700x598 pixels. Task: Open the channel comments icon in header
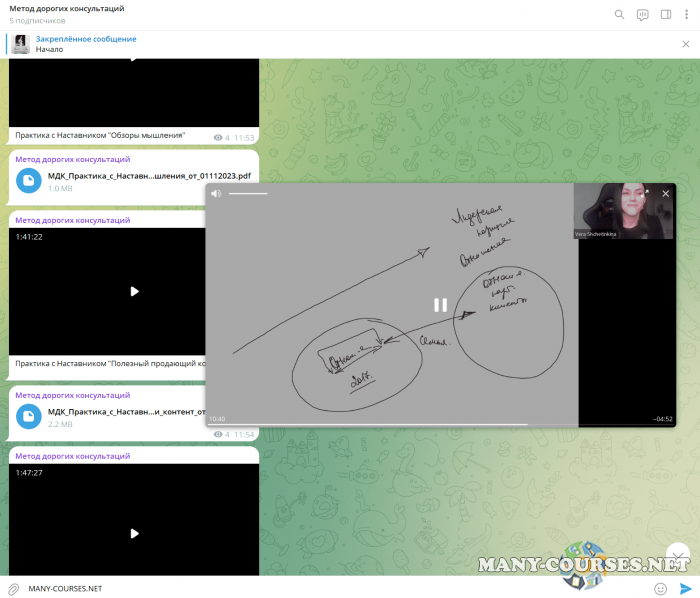point(643,14)
